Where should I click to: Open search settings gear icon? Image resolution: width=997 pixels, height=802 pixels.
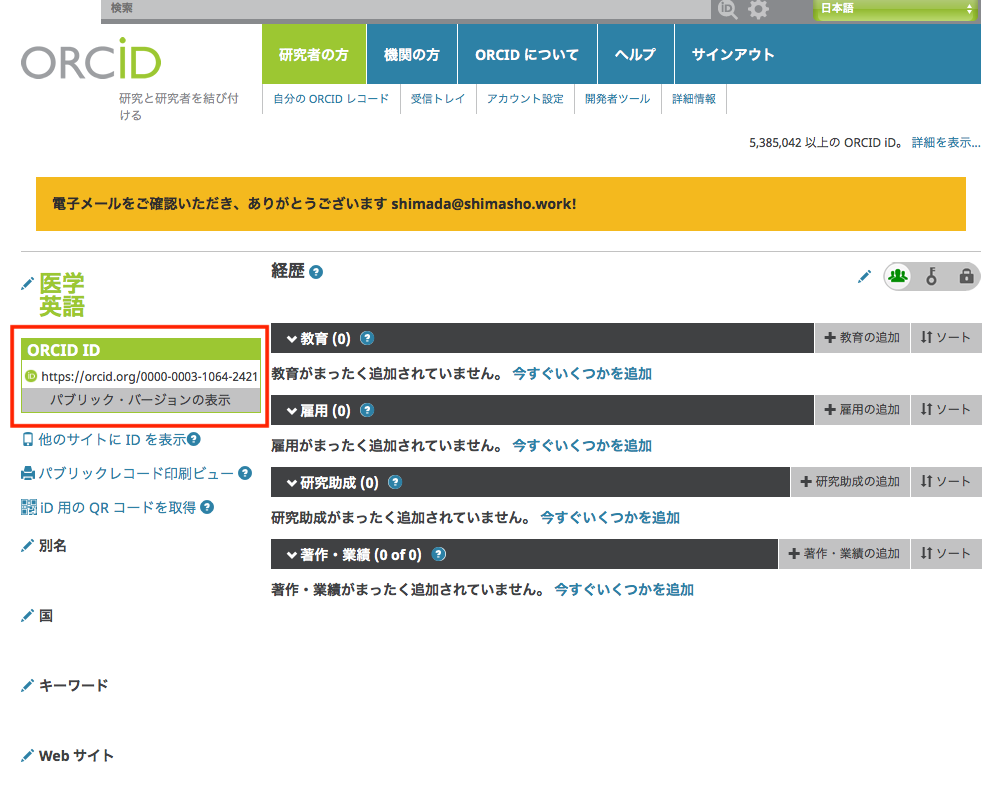[x=758, y=9]
